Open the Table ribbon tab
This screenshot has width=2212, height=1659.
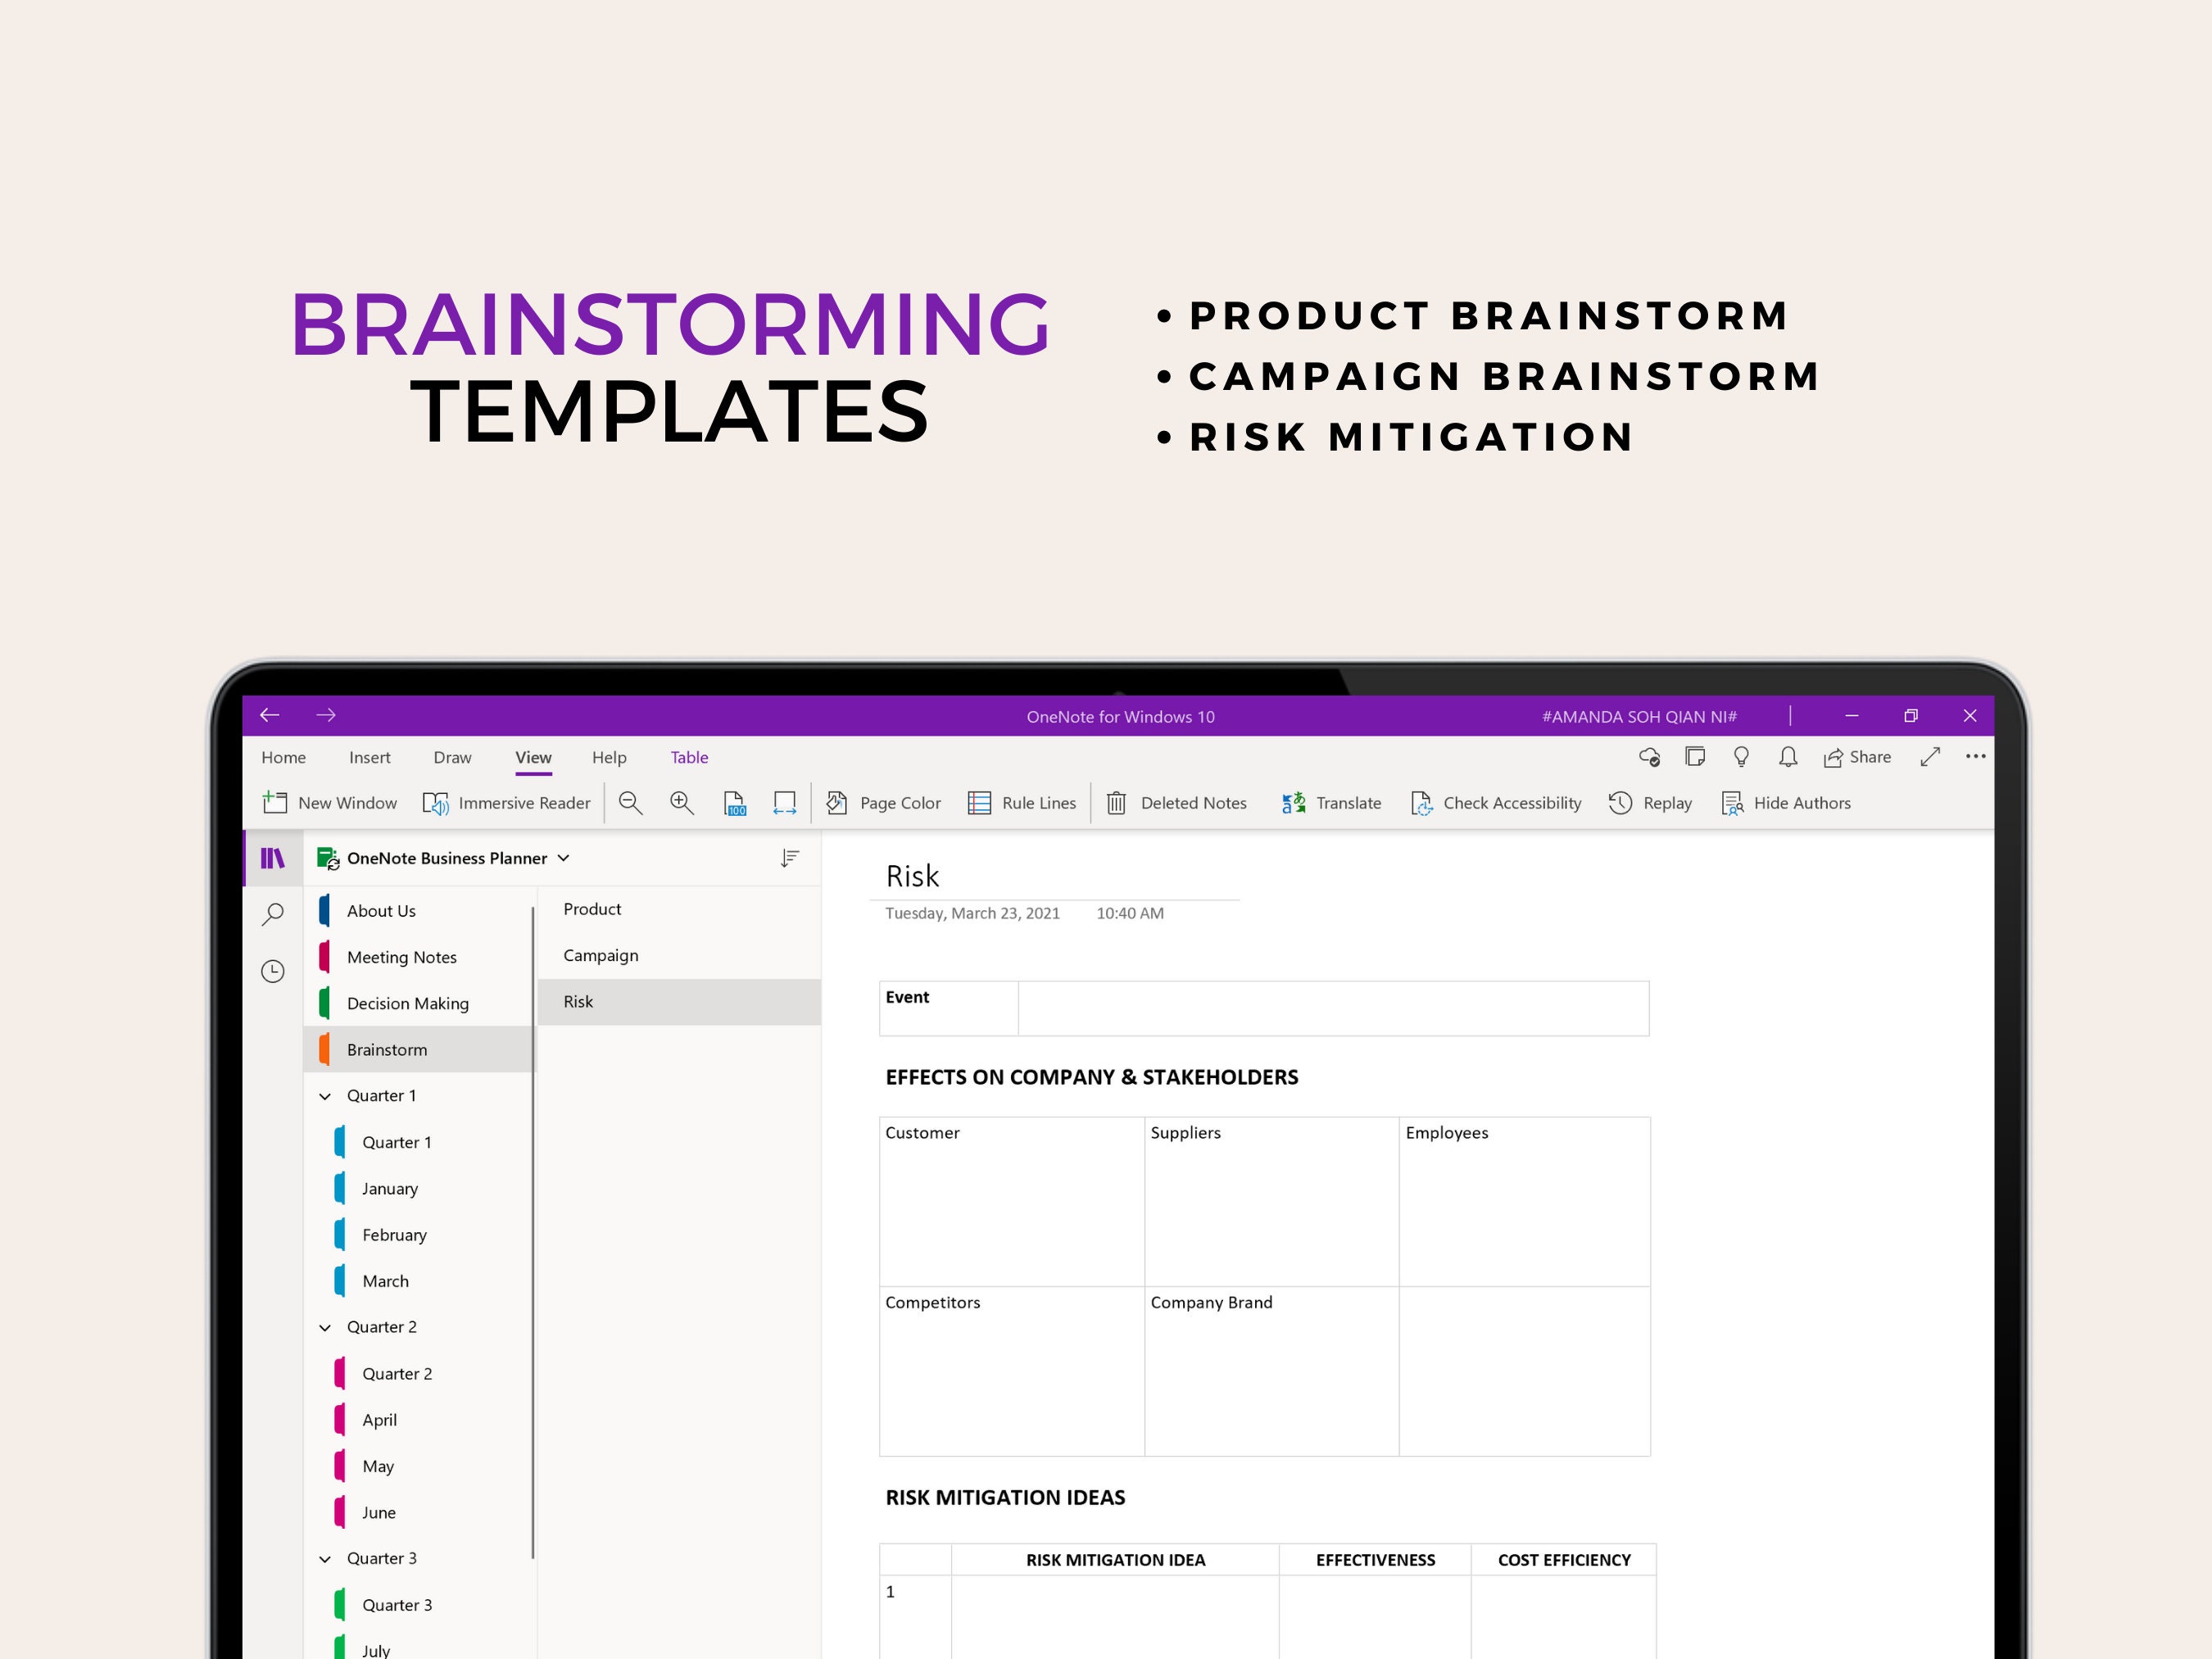click(x=689, y=757)
